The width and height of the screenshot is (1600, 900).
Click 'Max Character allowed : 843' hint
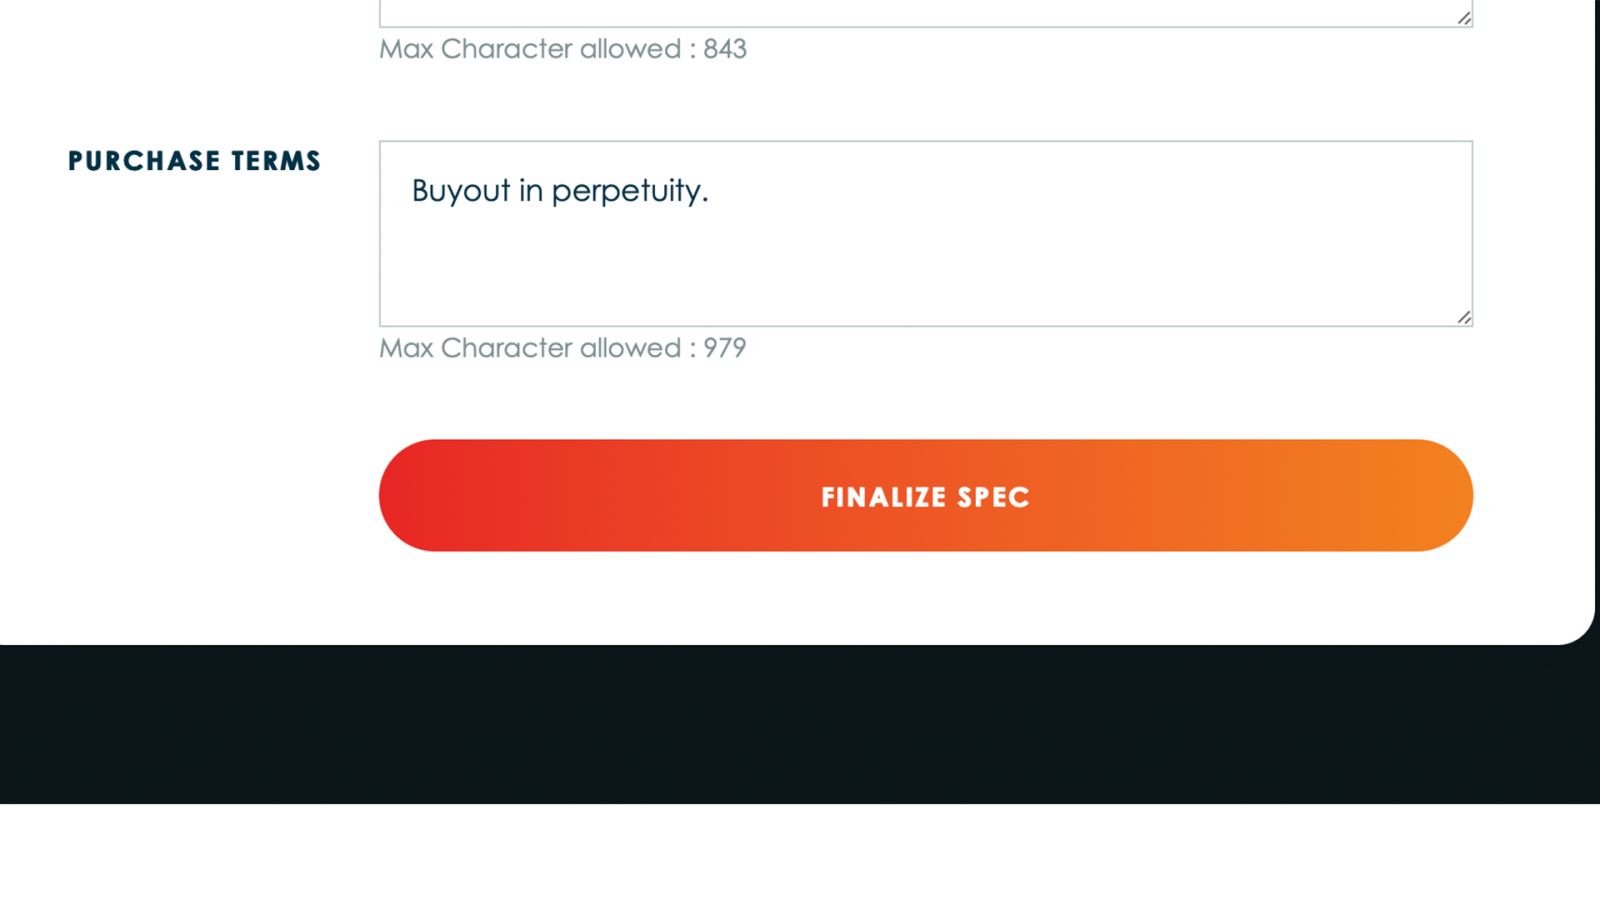(562, 49)
